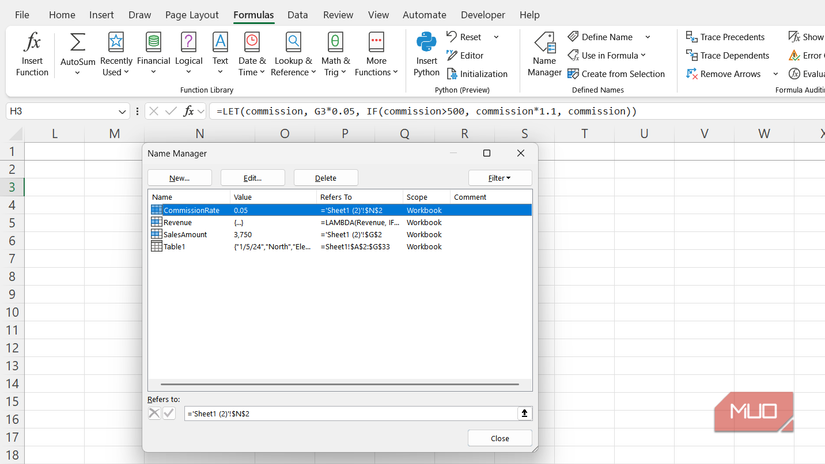Accept Refers to edit with checkmark button
Screen dimensions: 825x464
tap(168, 413)
